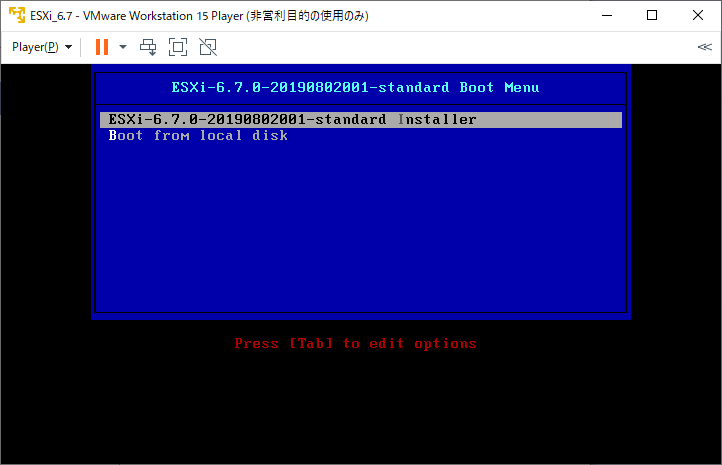
Task: Toggle Unity mode icon
Action: click(208, 47)
